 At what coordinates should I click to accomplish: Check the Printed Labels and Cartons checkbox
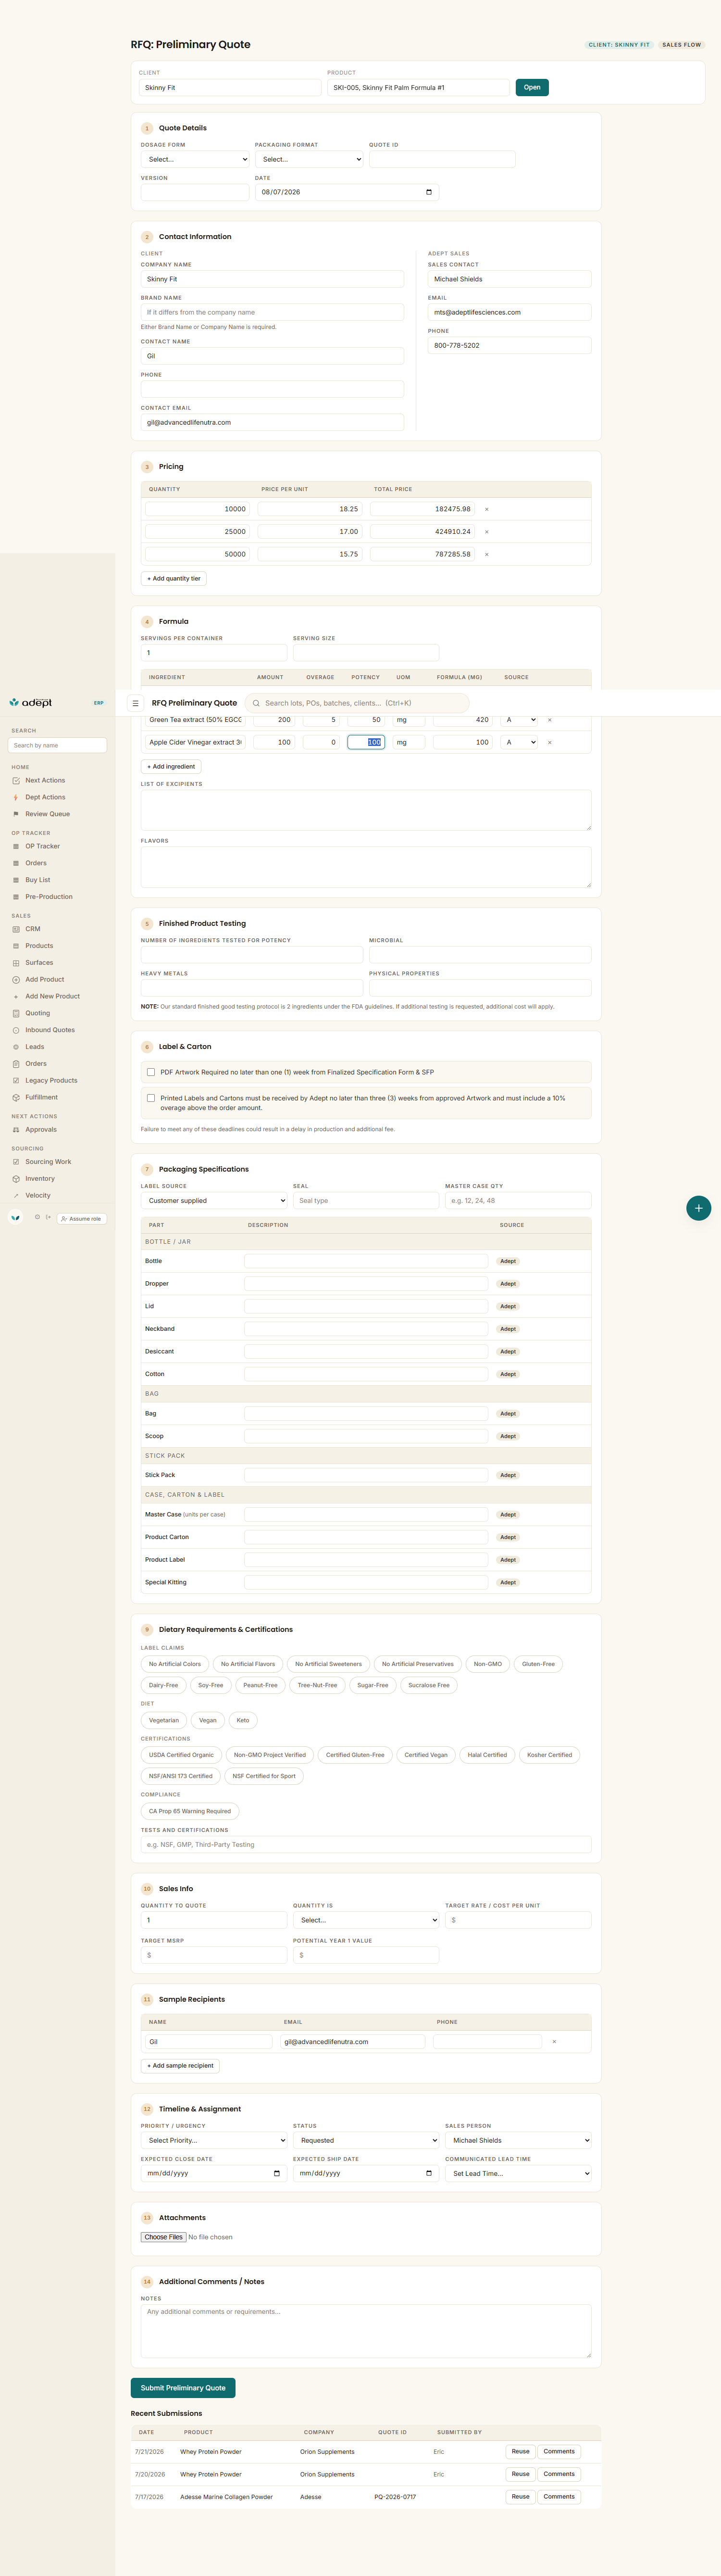(x=151, y=1098)
